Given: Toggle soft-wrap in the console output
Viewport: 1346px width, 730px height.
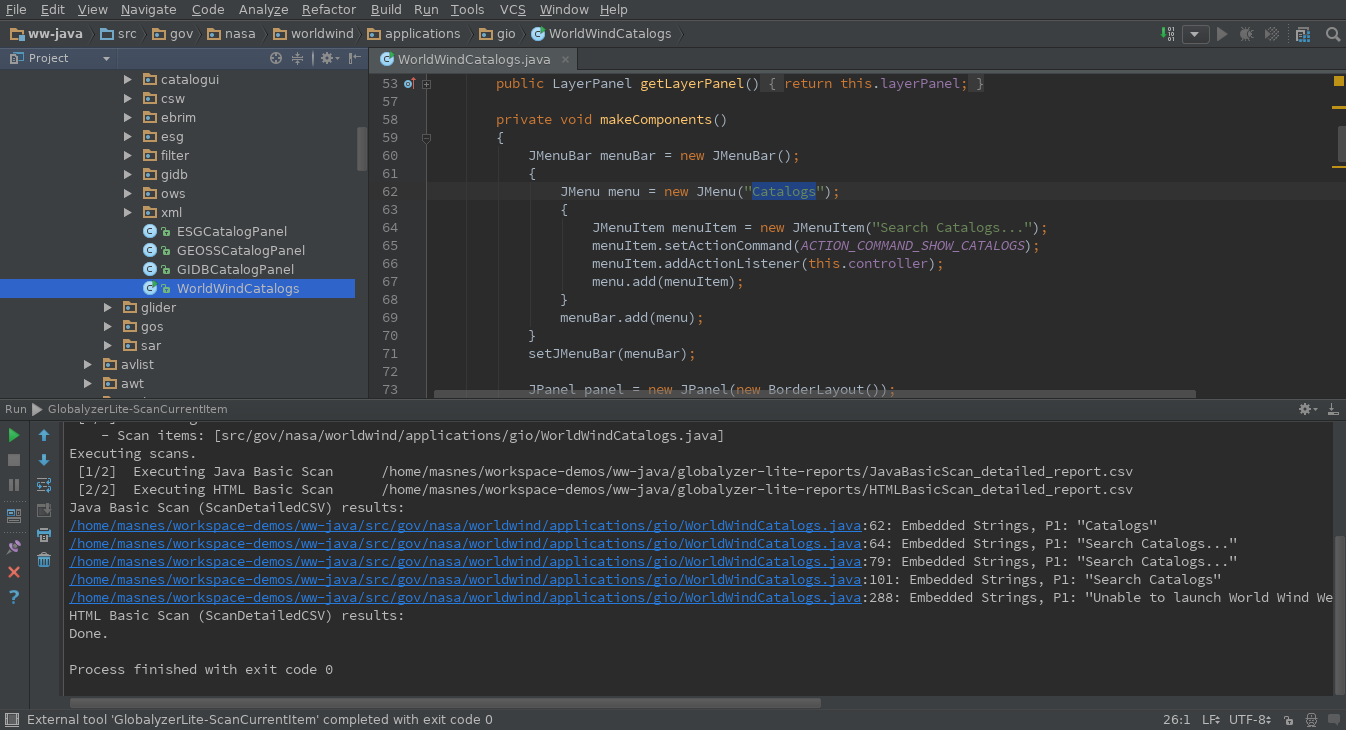Looking at the screenshot, I should click(44, 485).
